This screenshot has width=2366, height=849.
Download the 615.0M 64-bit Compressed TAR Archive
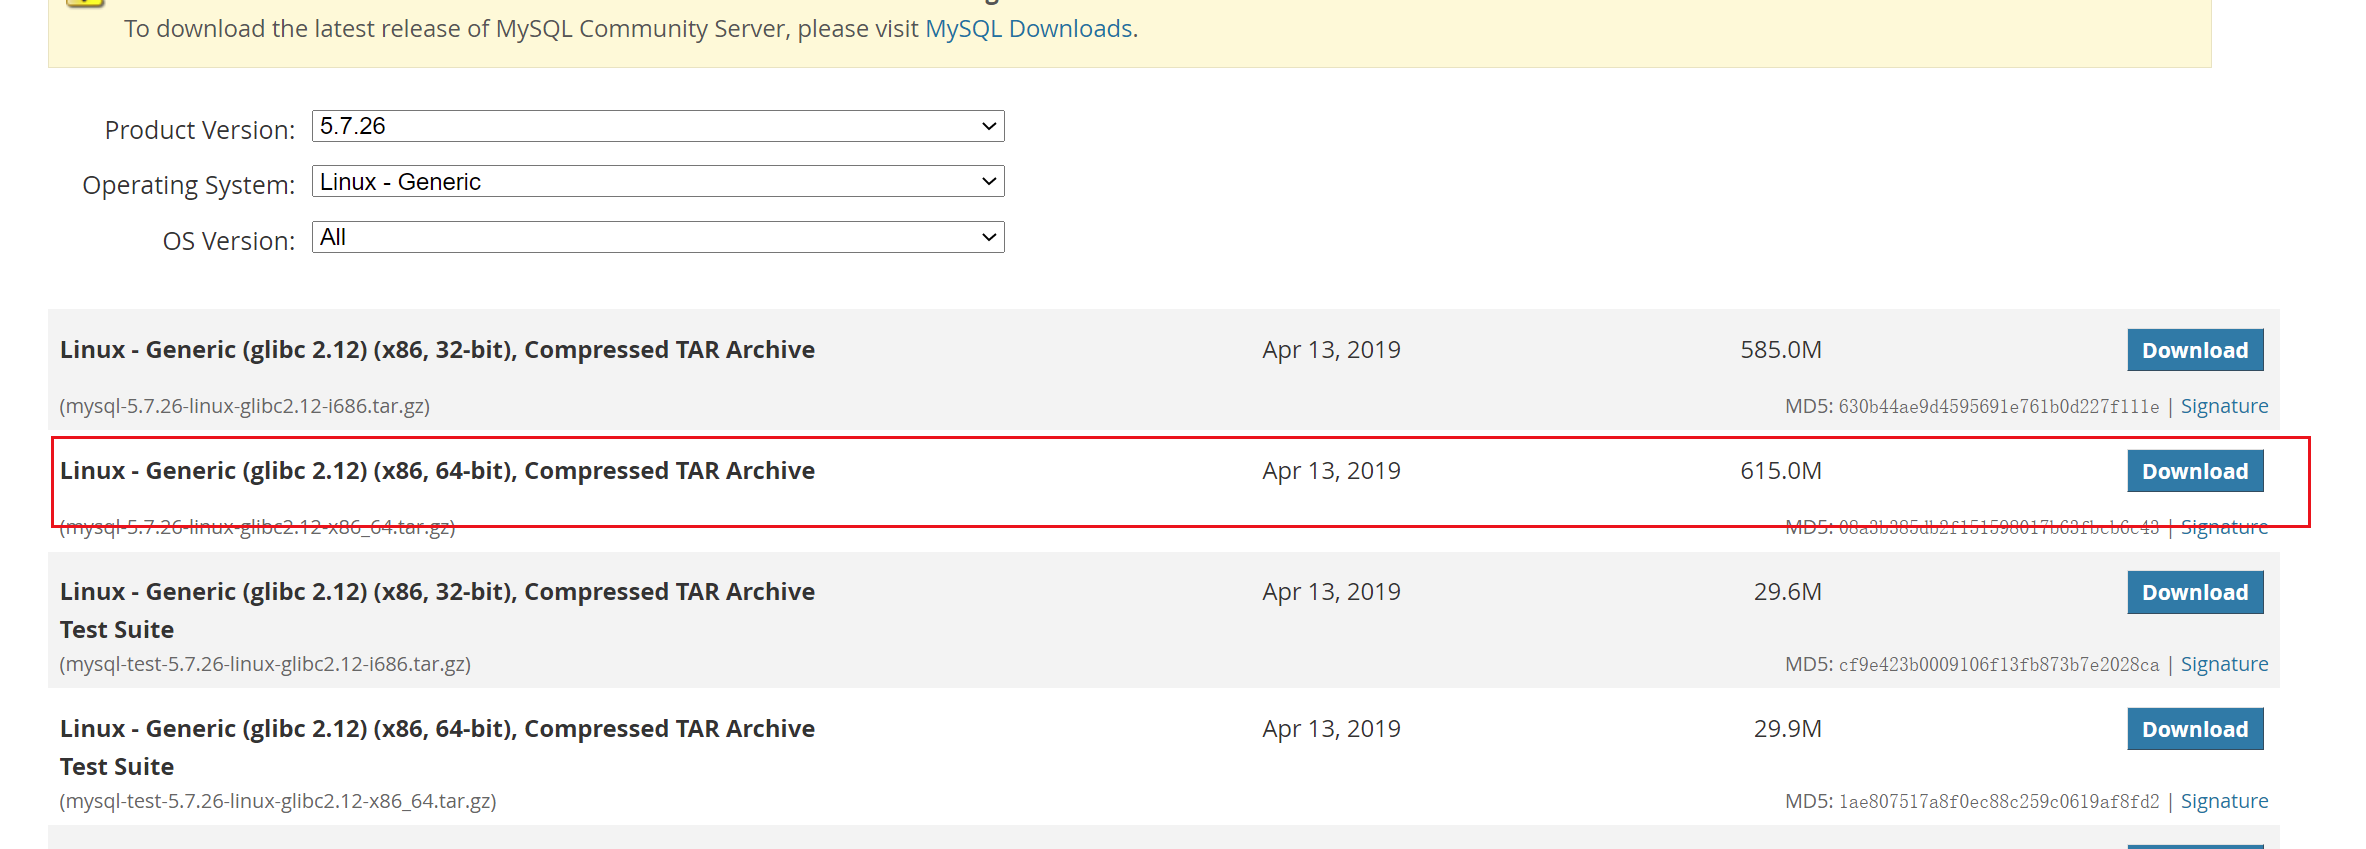2195,471
